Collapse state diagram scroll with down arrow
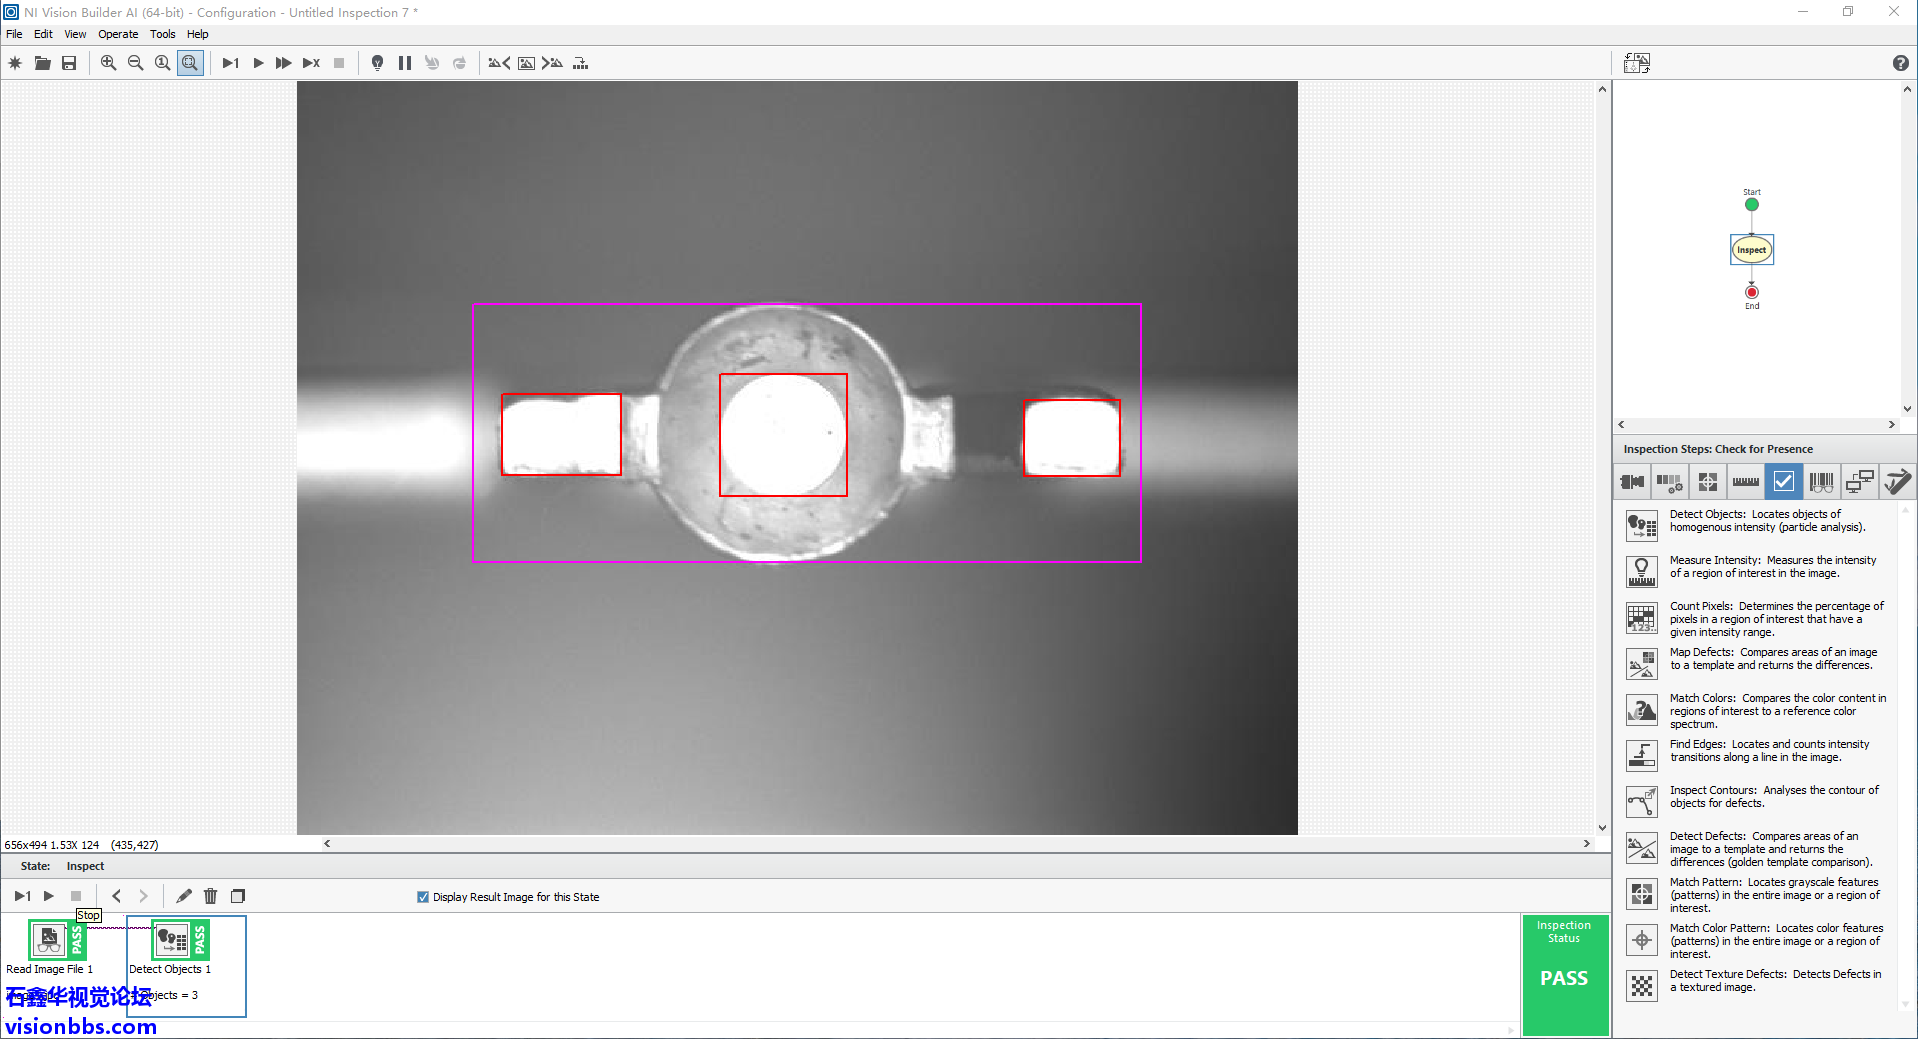 pyautogui.click(x=1907, y=408)
